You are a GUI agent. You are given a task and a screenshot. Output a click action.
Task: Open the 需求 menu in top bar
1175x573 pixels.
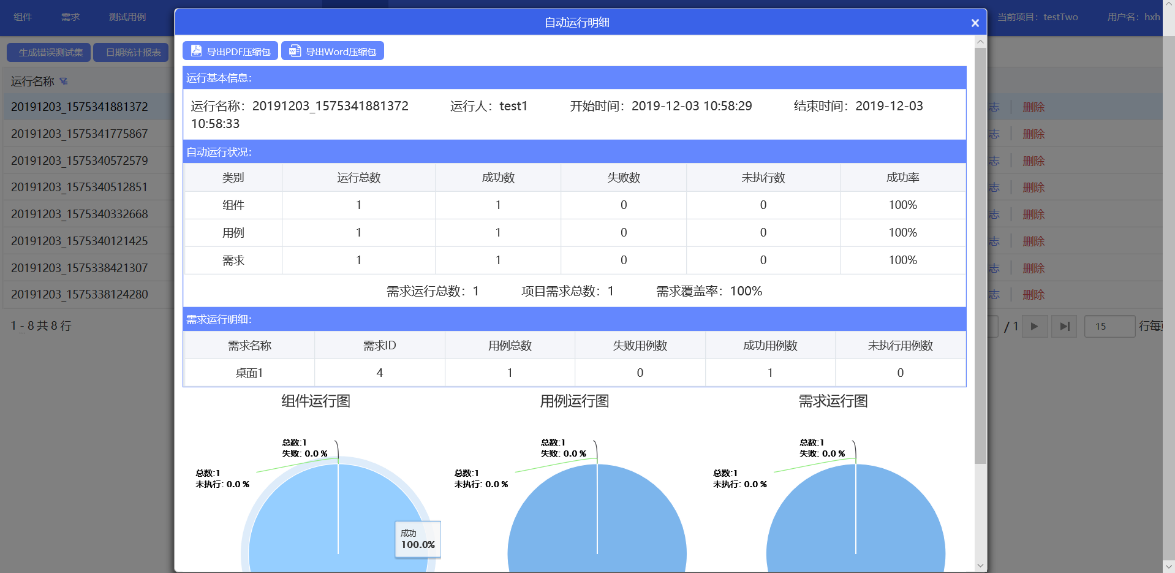tap(70, 17)
